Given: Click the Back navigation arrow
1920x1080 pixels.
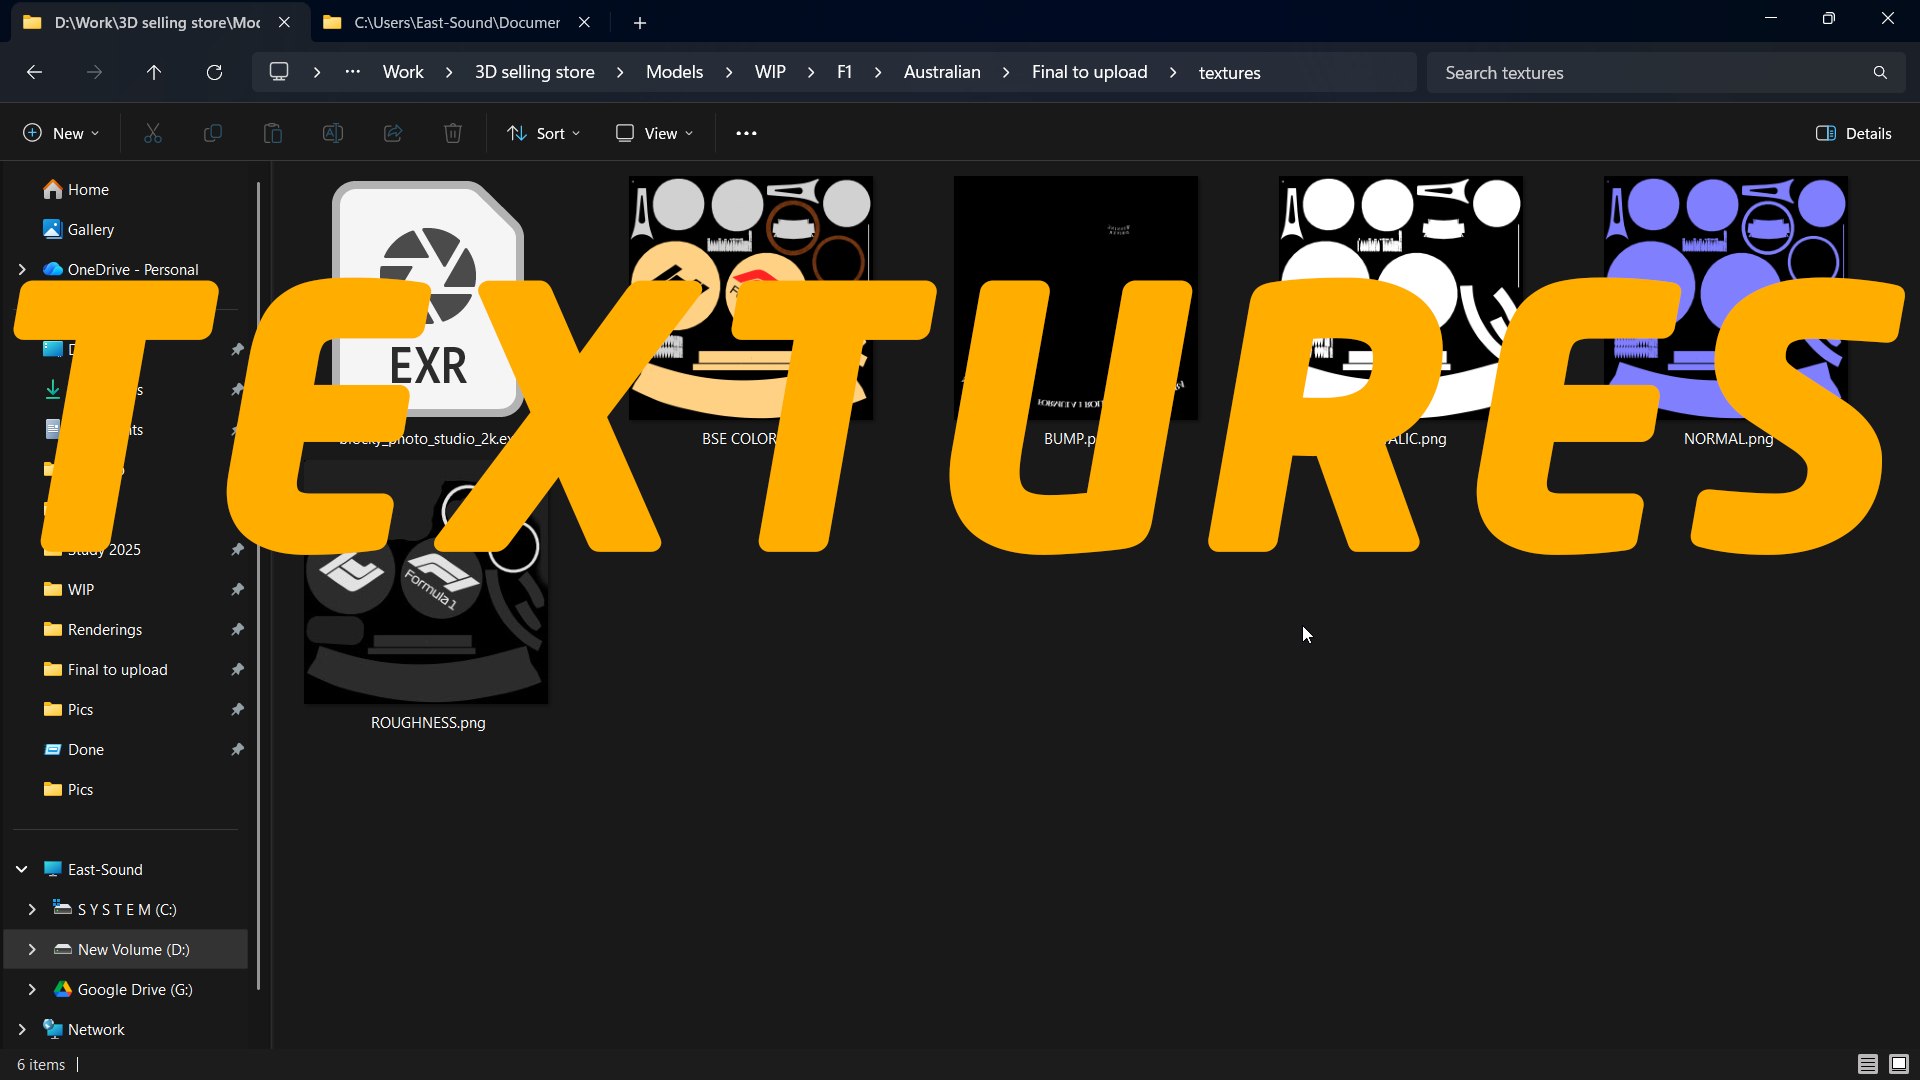Looking at the screenshot, I should pos(34,72).
